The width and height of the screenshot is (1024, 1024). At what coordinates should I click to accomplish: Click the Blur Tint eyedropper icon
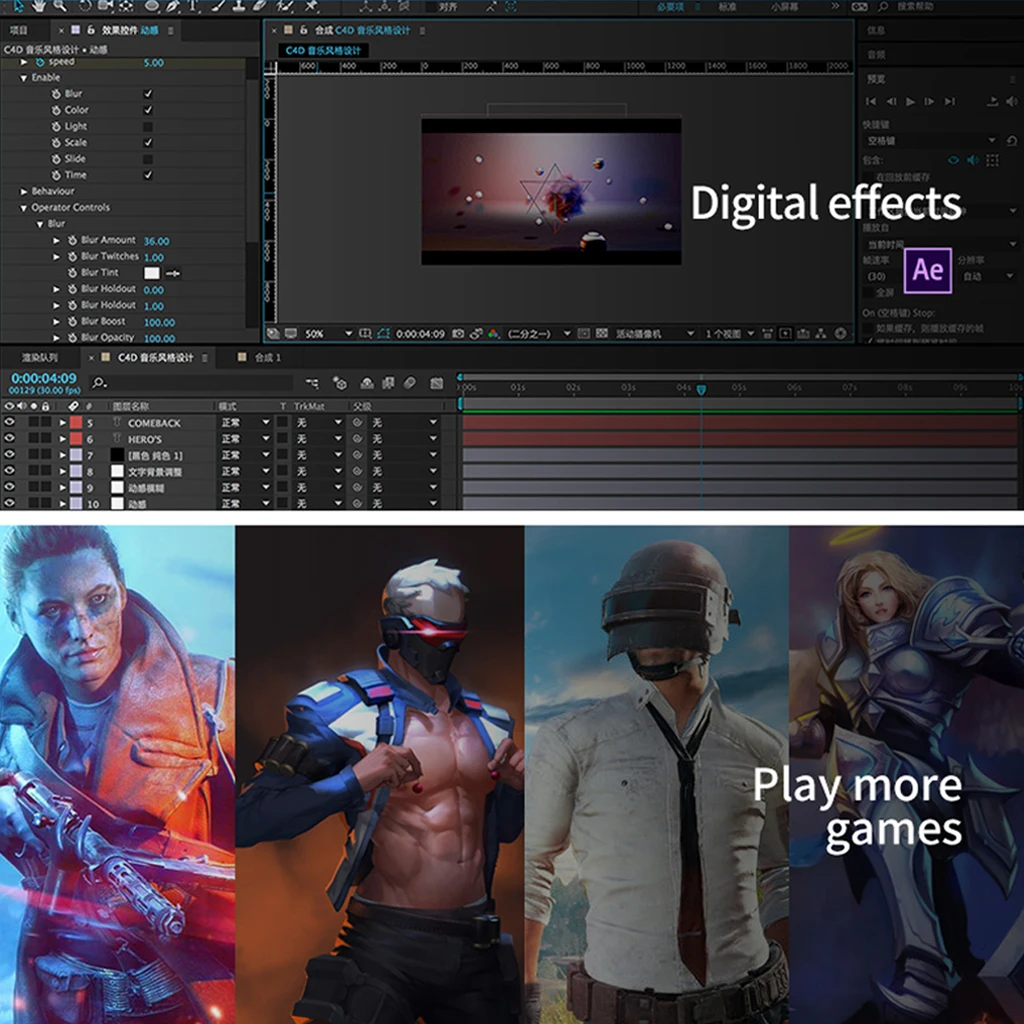[x=173, y=273]
